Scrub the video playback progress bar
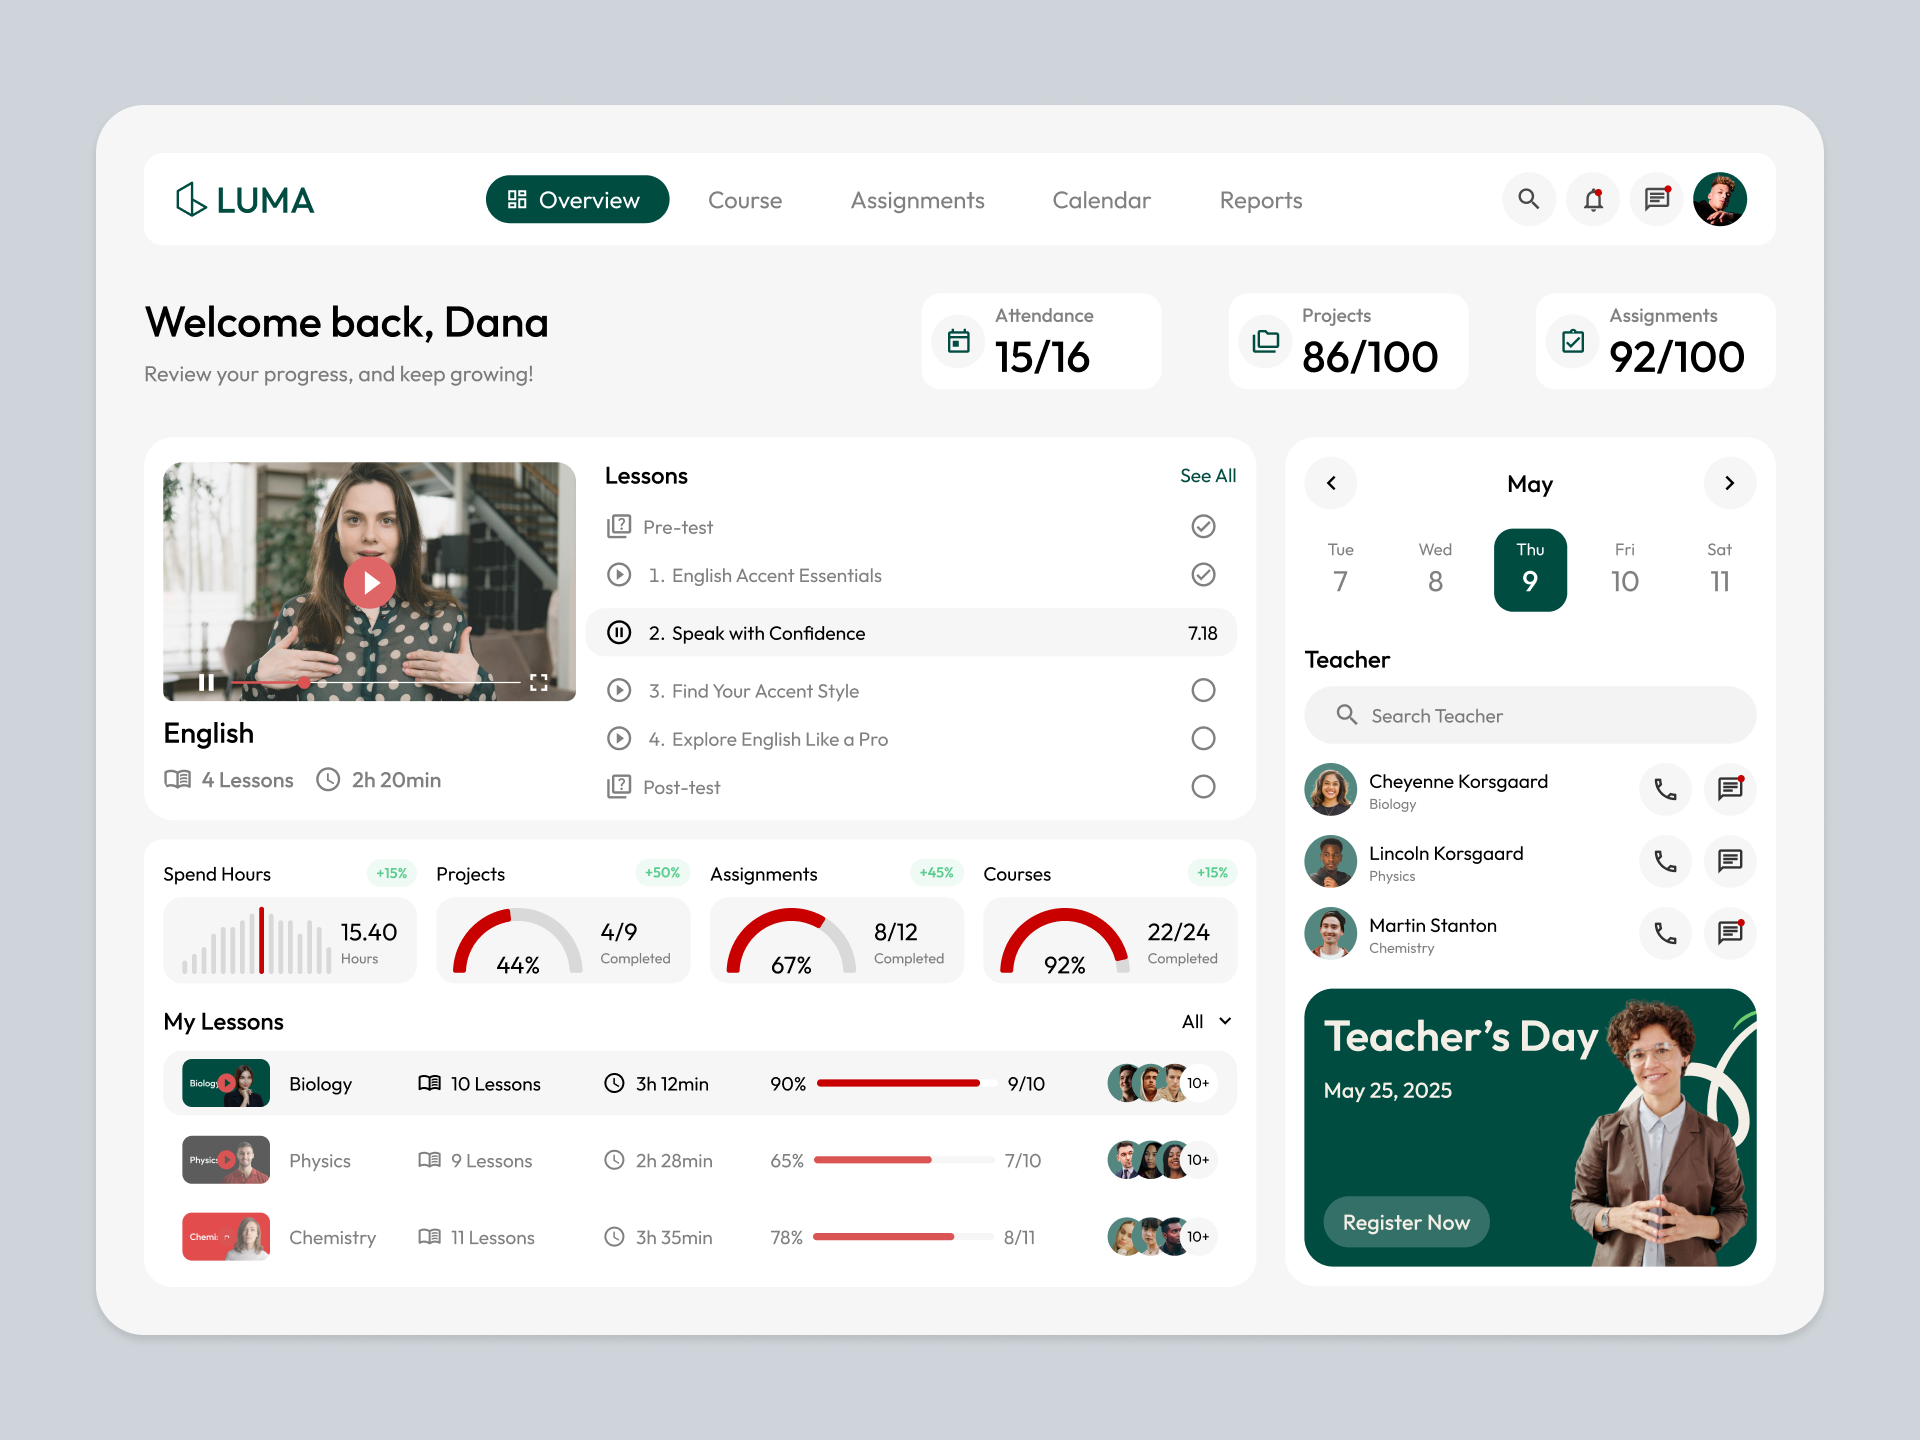1920x1440 pixels. coord(303,682)
